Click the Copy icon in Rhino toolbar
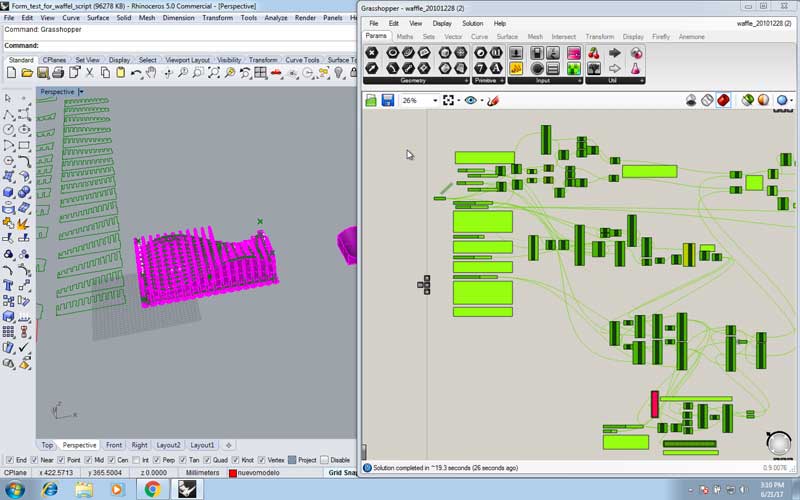The image size is (800, 500). [x=105, y=73]
